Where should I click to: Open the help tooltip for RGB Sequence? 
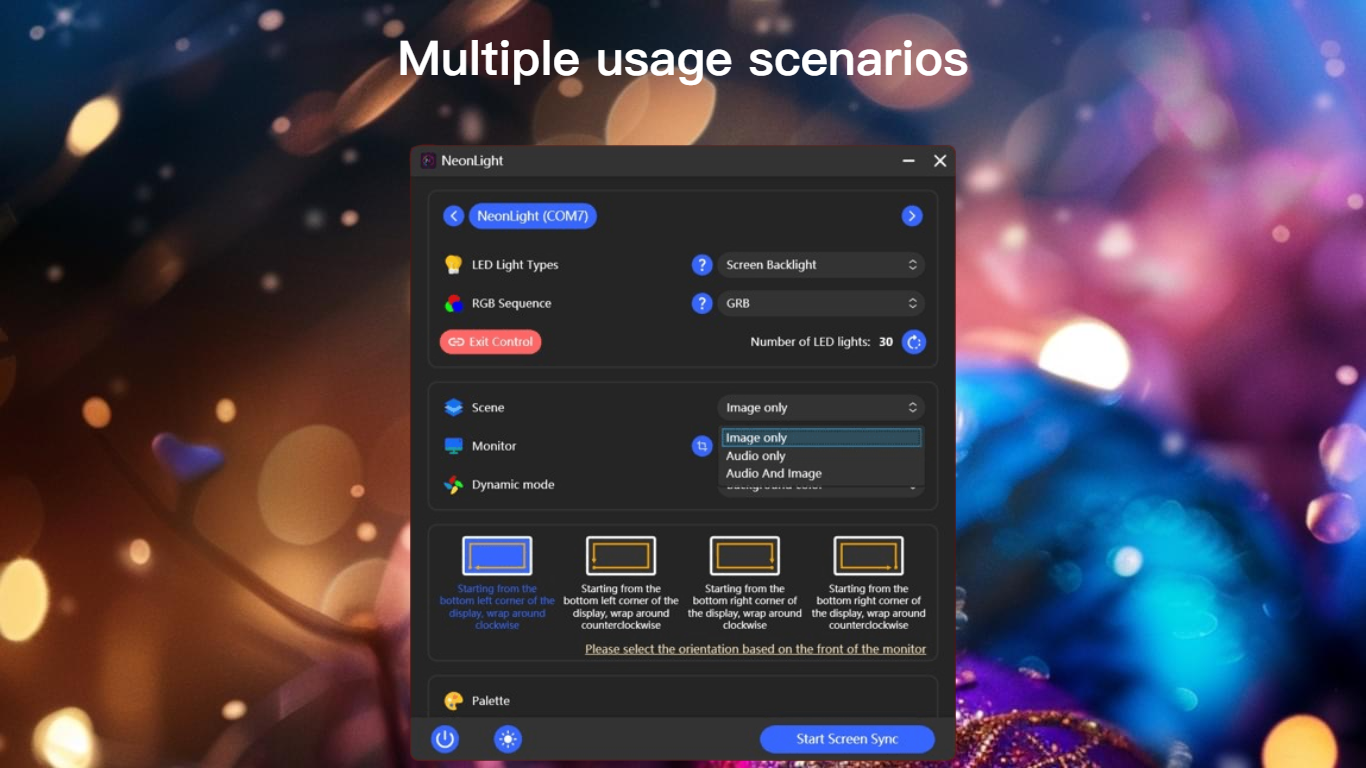[701, 303]
